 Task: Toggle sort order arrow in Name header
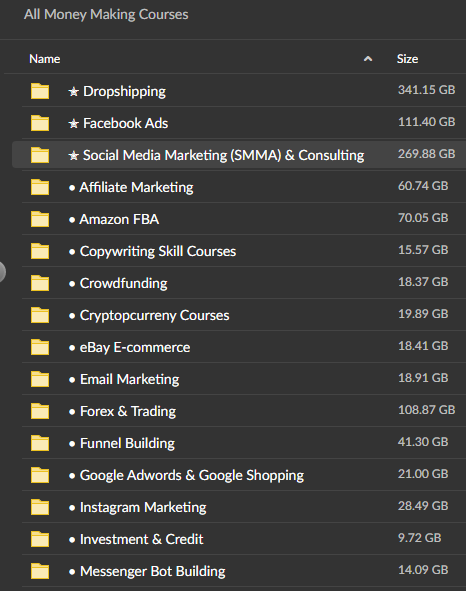coord(368,59)
